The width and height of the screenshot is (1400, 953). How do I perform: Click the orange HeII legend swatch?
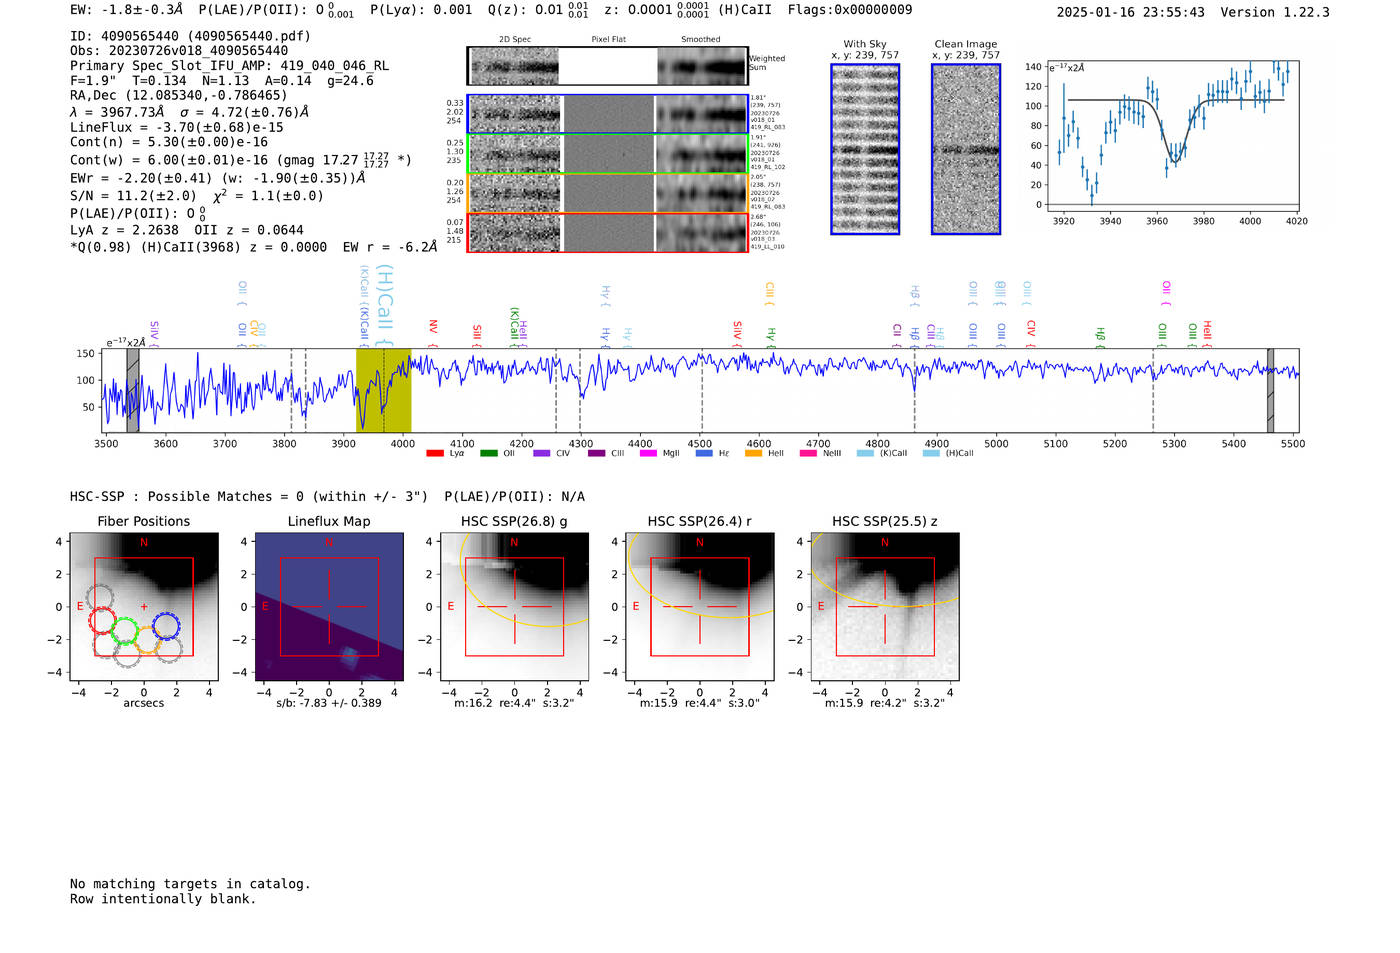pos(754,453)
